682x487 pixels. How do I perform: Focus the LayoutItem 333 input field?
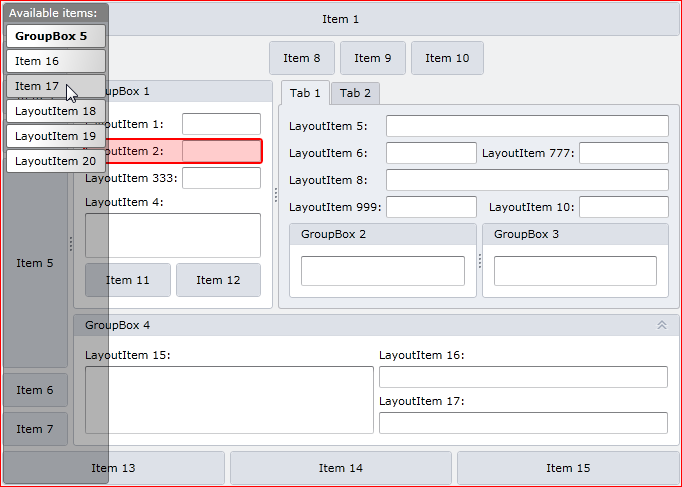click(221, 178)
